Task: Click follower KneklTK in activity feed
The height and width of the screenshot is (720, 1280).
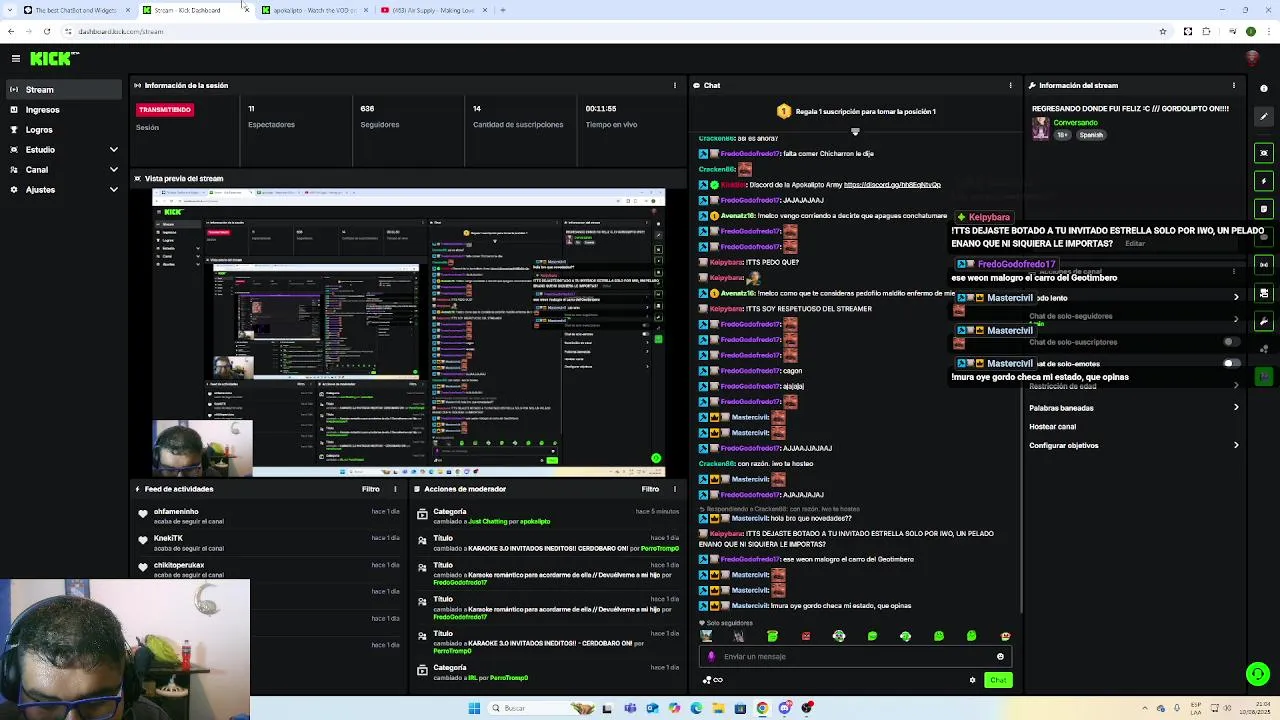Action: 168,539
